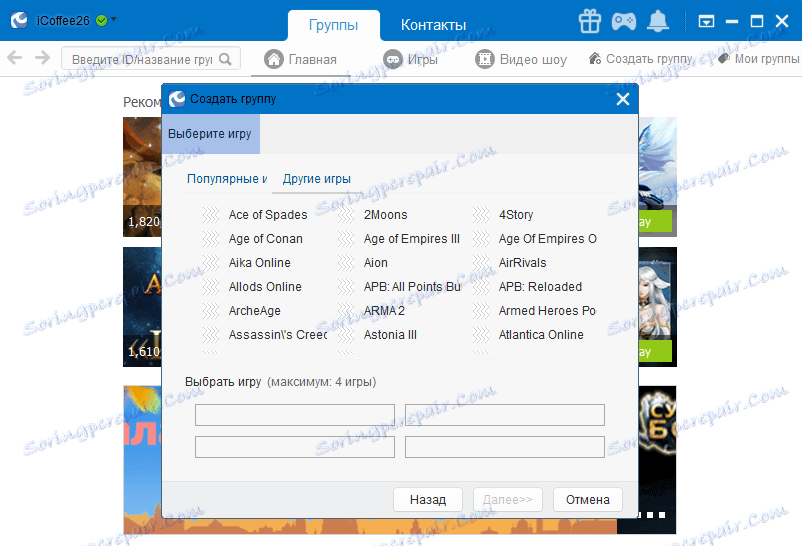Choose ARMA 2
Screen dimensions: 802x546
tap(384, 311)
